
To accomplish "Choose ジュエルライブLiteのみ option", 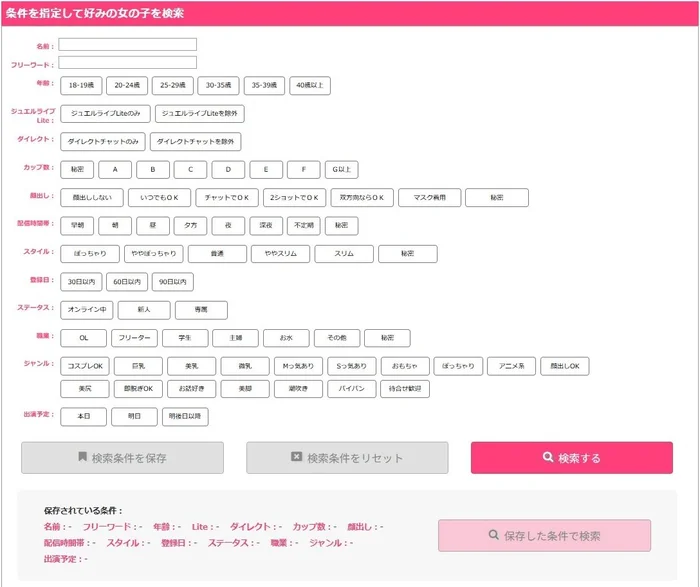I will pyautogui.click(x=105, y=114).
